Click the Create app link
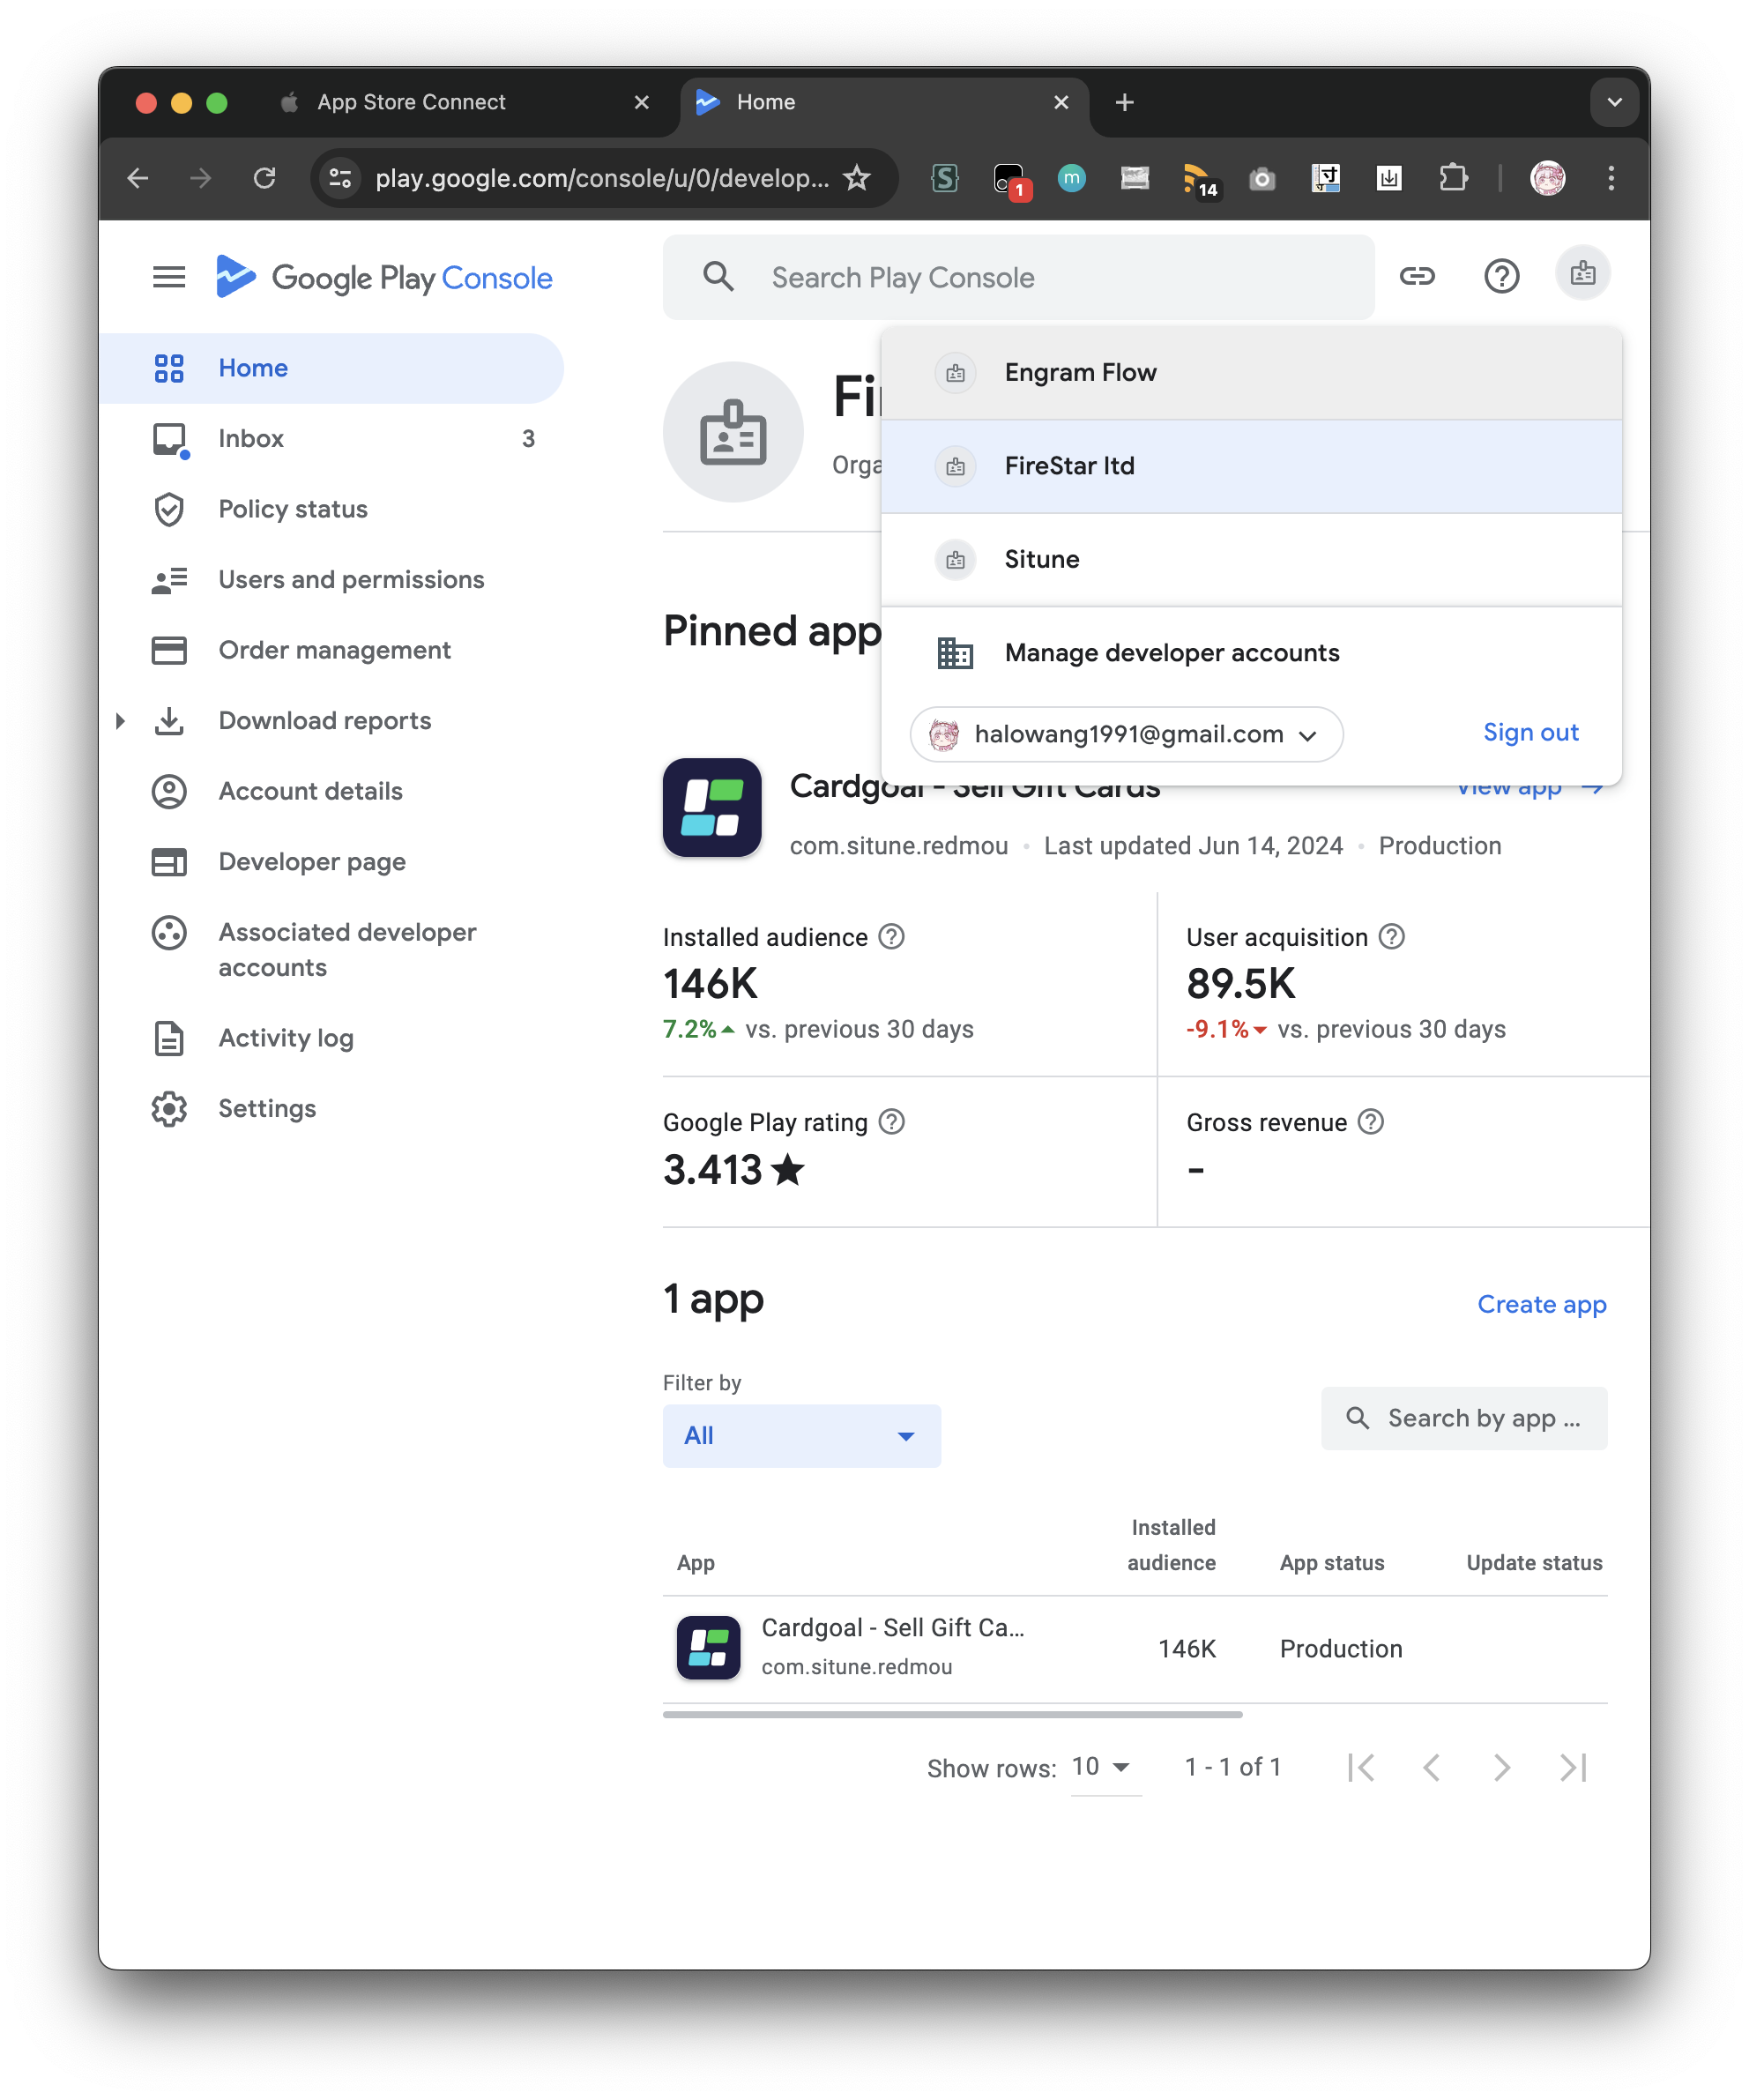Image resolution: width=1749 pixels, height=2100 pixels. (x=1541, y=1304)
